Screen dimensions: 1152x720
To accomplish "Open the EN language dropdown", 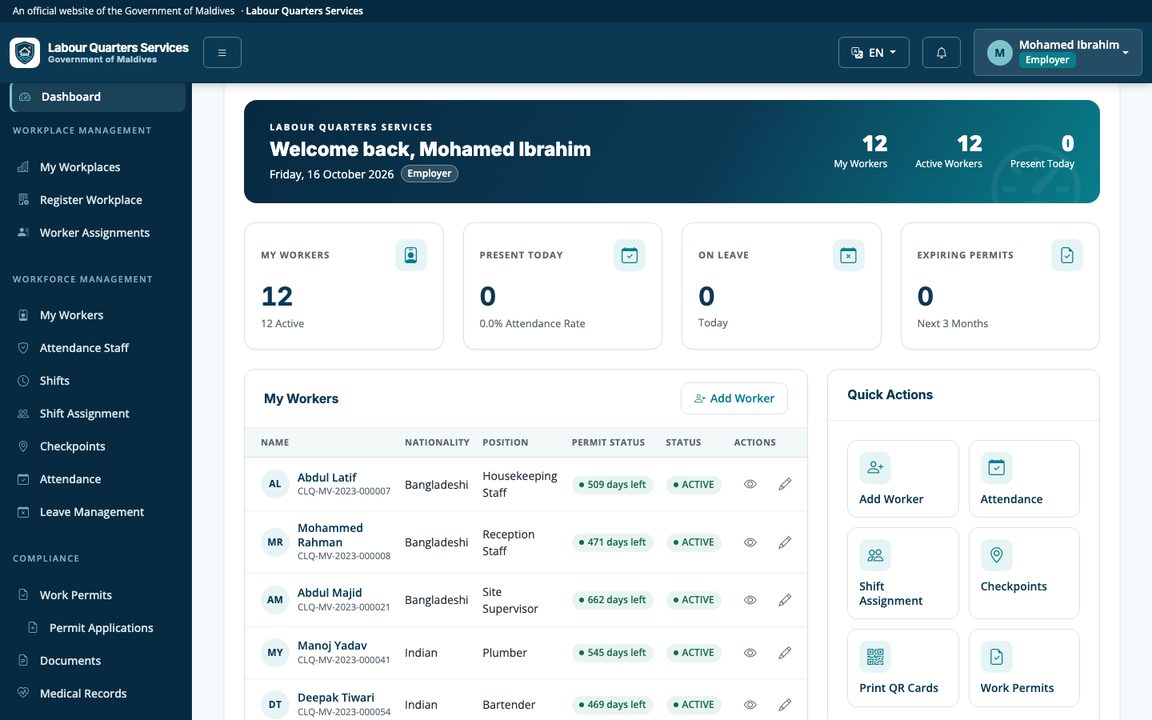I will 874,53.
